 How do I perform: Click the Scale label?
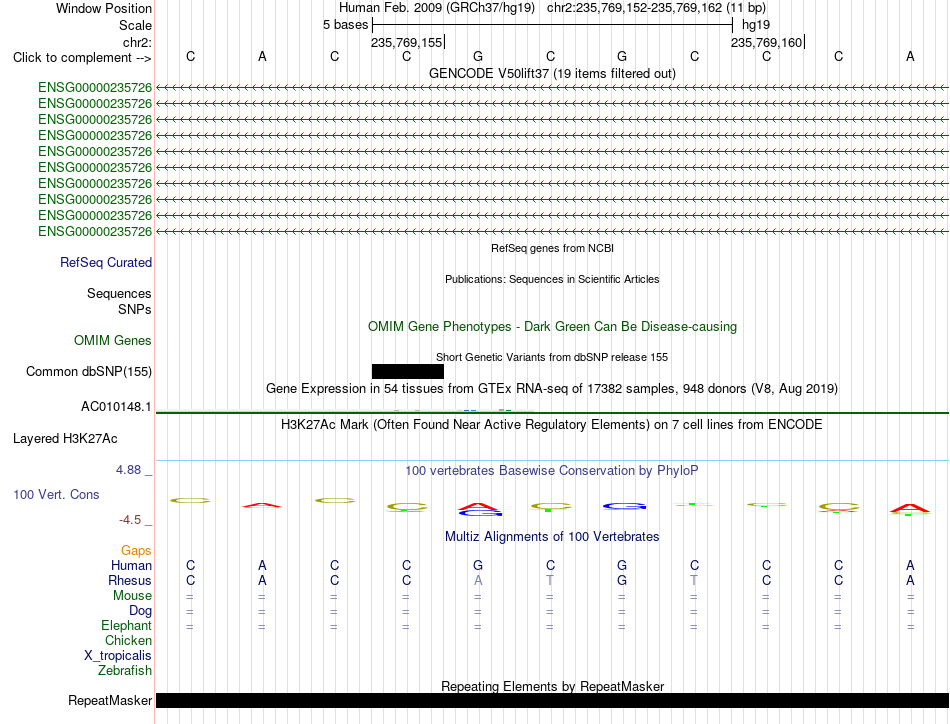(135, 25)
